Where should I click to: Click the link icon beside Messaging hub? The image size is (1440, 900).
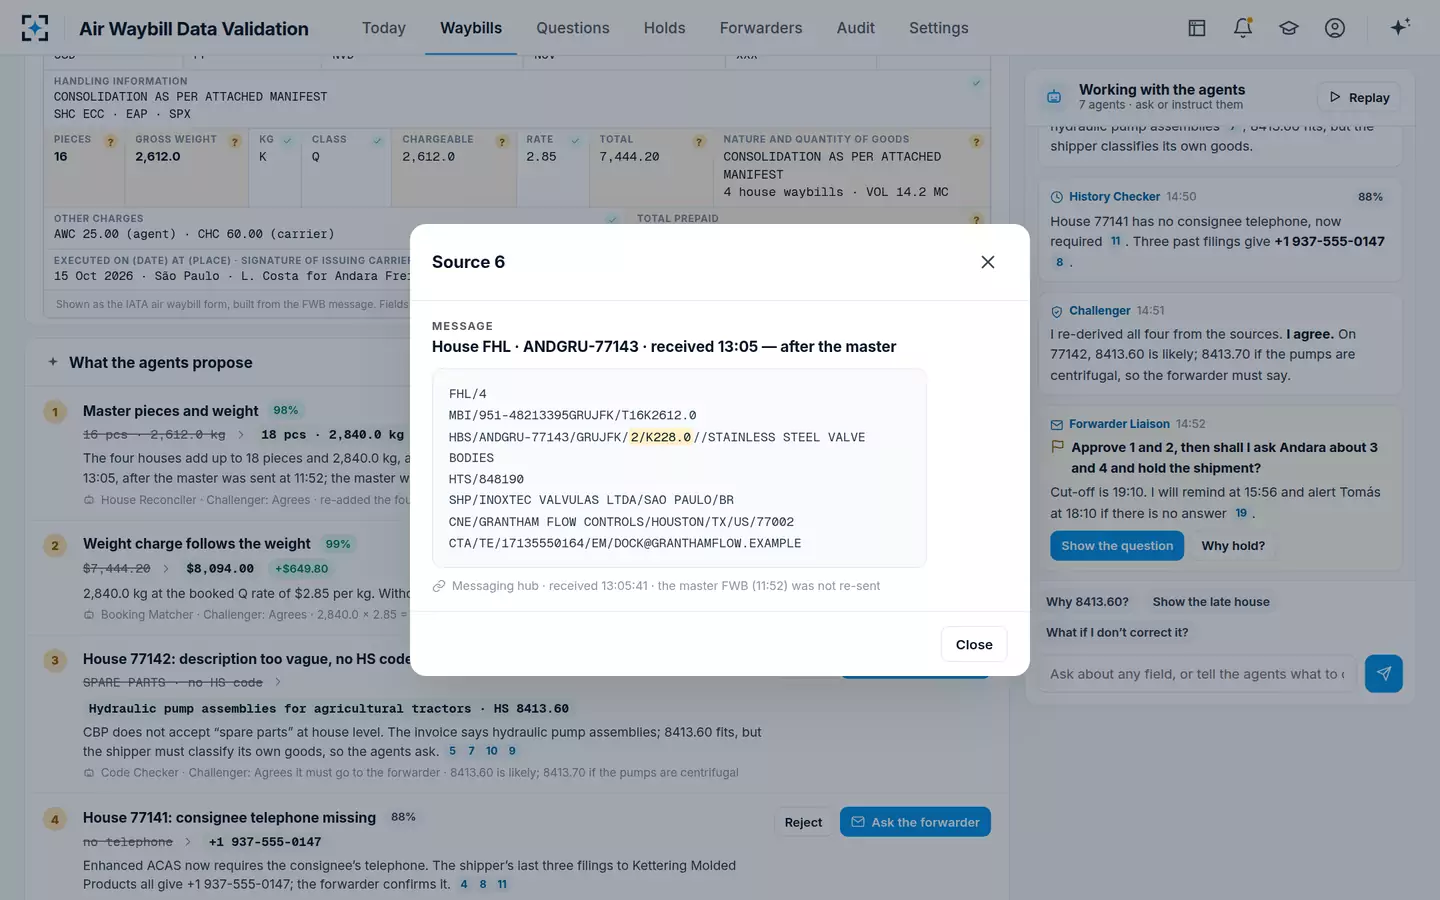[439, 586]
